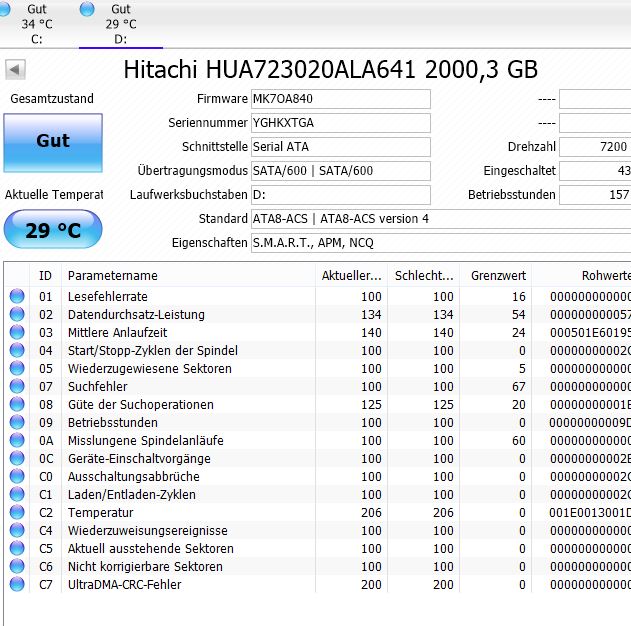
Task: Click status orb for UltraDMA-CRC-Fehler row
Action: (x=17, y=585)
